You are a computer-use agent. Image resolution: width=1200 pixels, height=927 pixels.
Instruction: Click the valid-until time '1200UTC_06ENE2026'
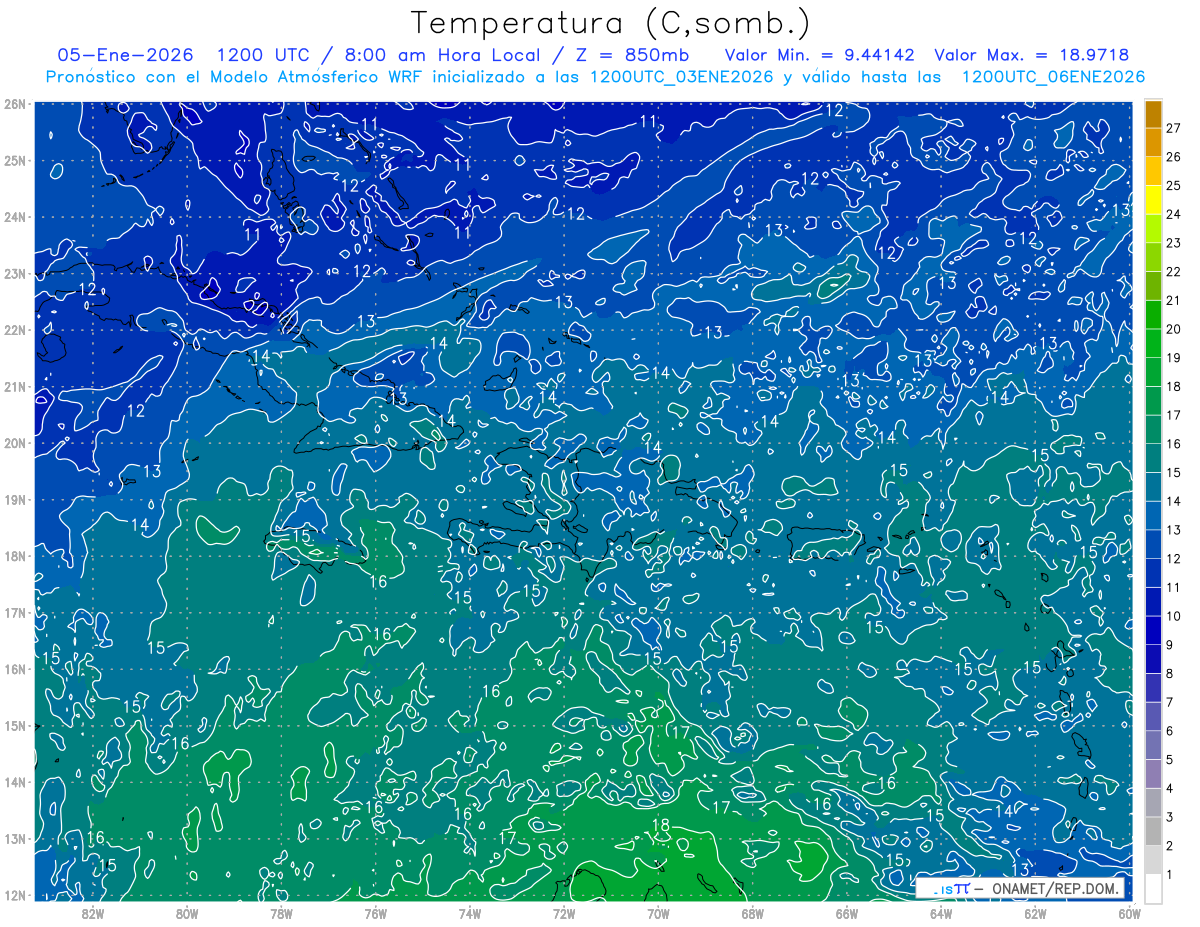pyautogui.click(x=1053, y=78)
